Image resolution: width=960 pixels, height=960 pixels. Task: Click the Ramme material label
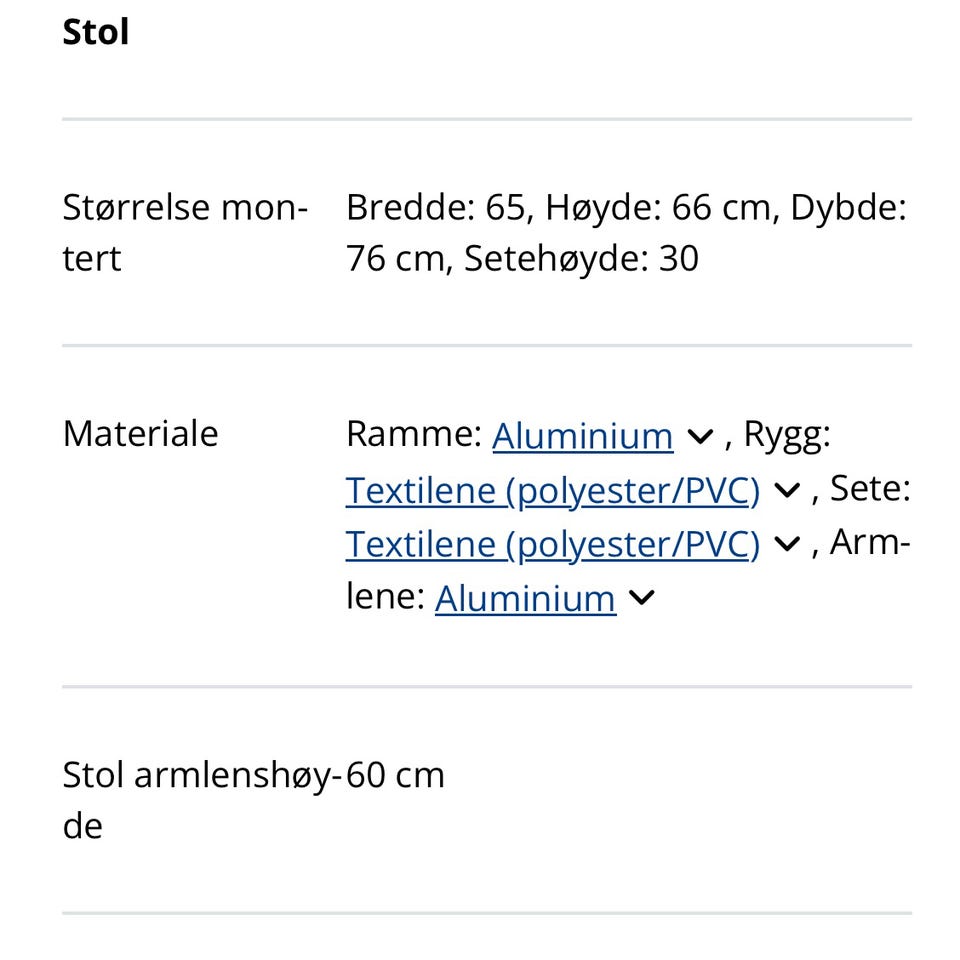tap(412, 433)
